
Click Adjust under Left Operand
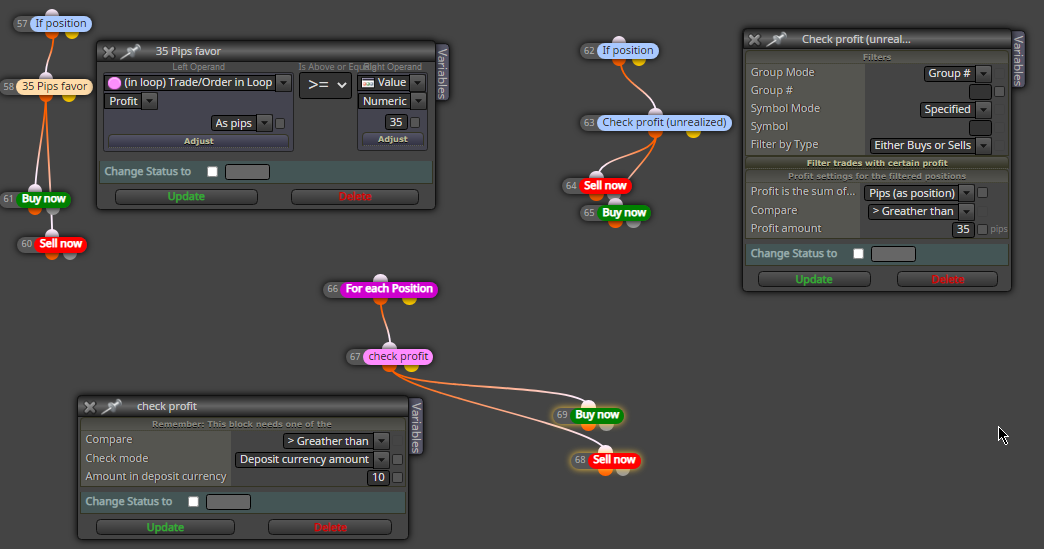coord(198,141)
